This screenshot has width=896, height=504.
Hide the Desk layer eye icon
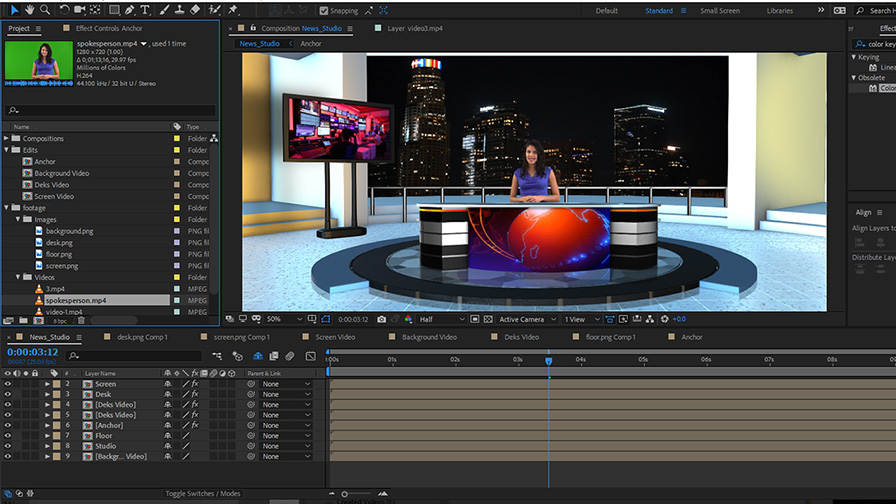point(7,394)
